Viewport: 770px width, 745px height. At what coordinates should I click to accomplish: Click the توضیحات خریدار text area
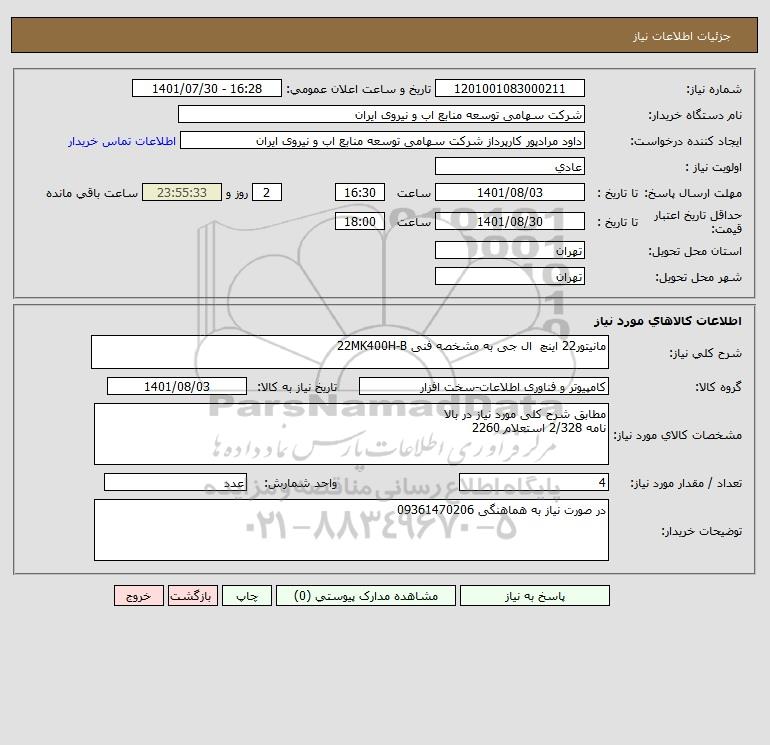click(351, 530)
